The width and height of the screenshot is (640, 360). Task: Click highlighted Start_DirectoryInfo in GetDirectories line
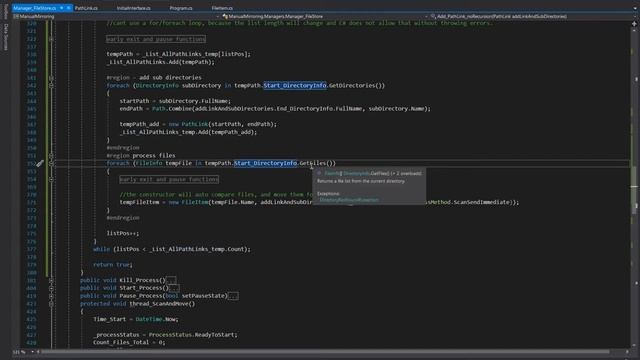295,85
